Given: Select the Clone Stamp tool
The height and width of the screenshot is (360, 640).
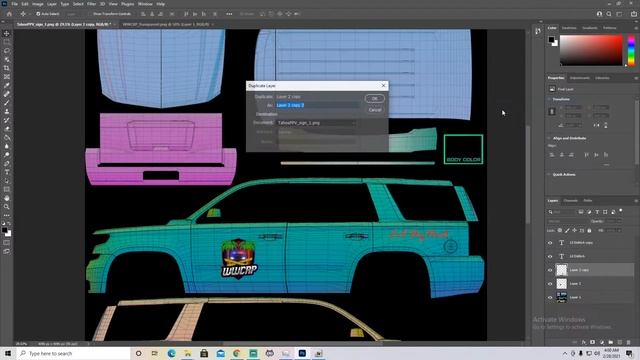Looking at the screenshot, I should (7, 111).
